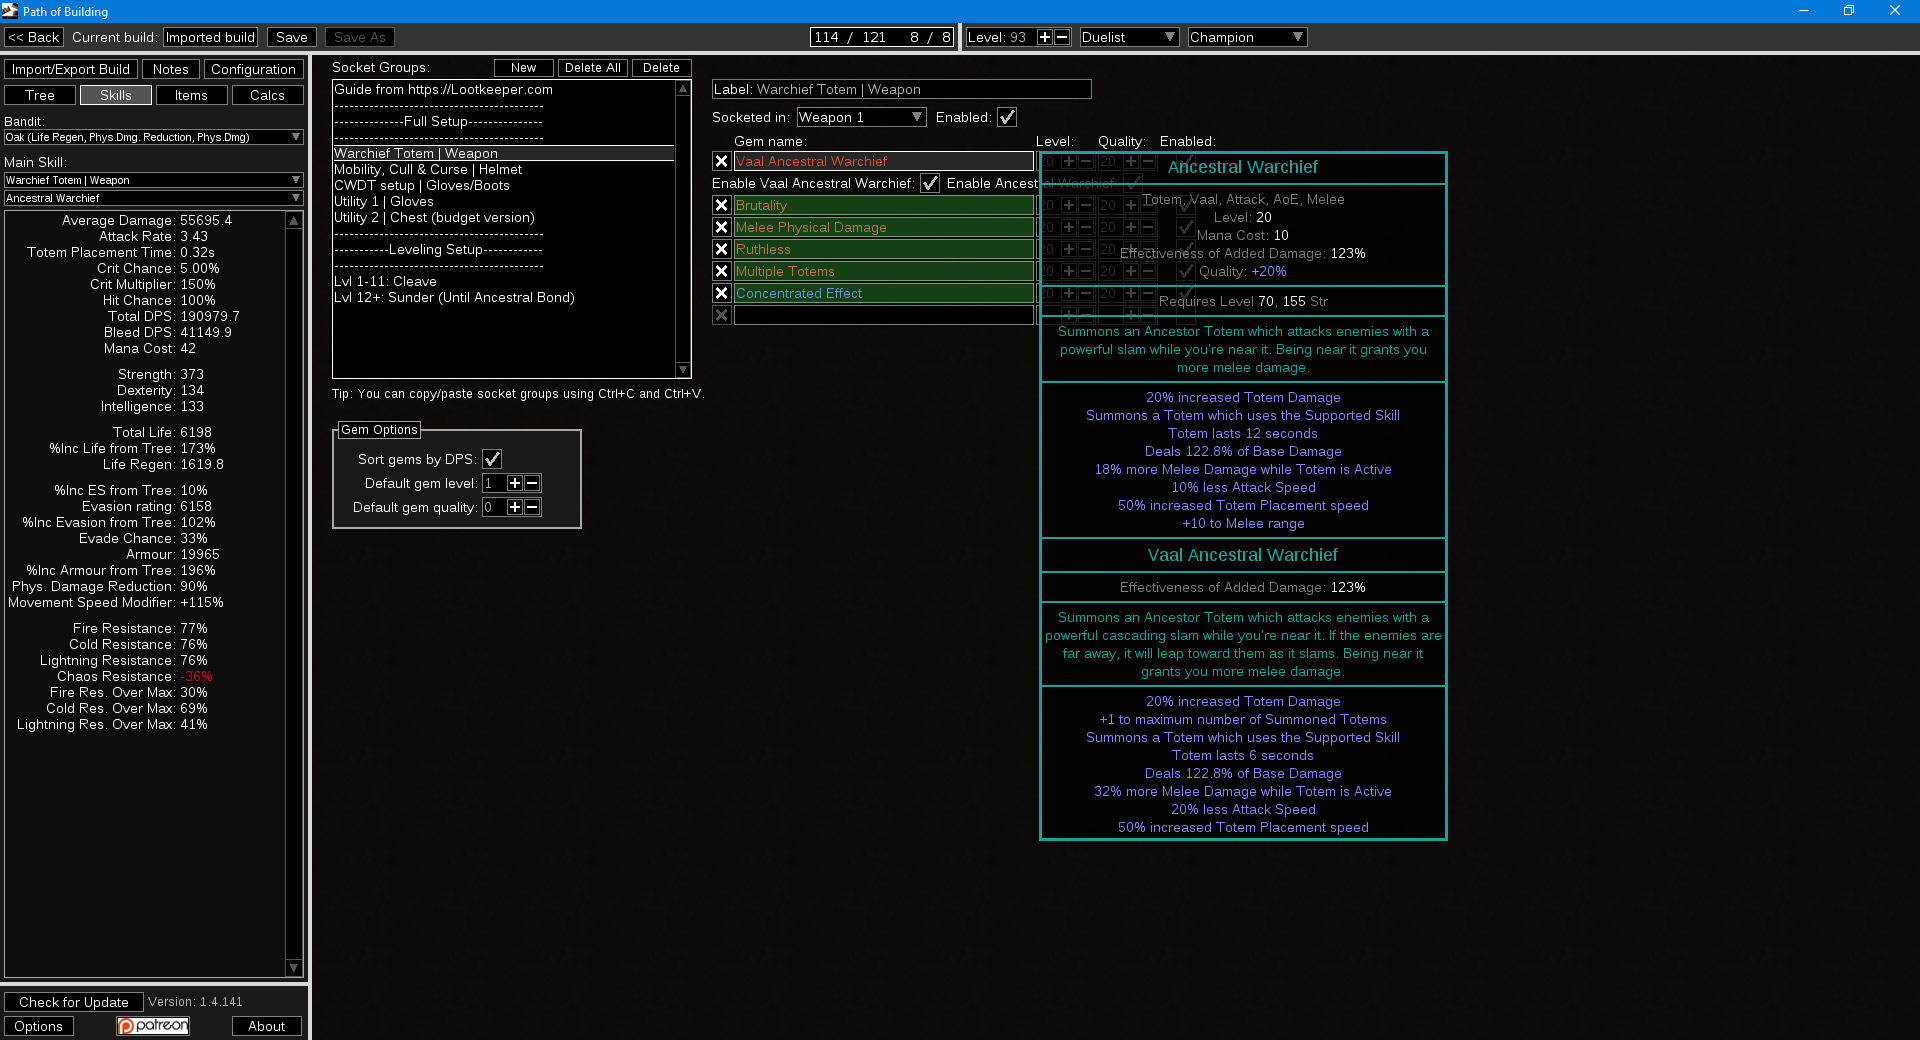Open the Patreon link
This screenshot has width=1920, height=1040.
[153, 1026]
